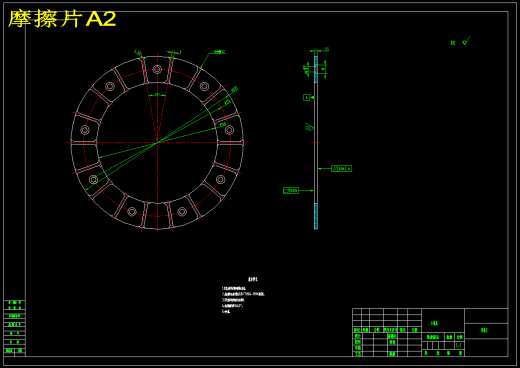
Task: Select the 1:1 scale cell in title block
Action: pos(459,345)
